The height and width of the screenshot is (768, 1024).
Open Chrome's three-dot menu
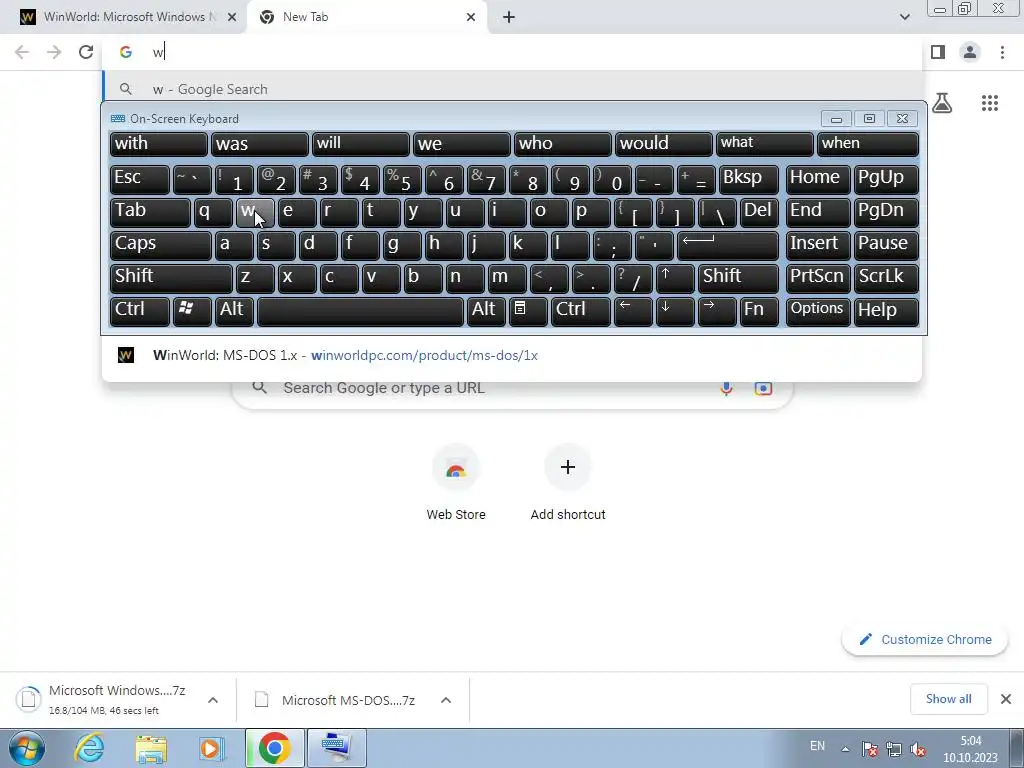1002,52
